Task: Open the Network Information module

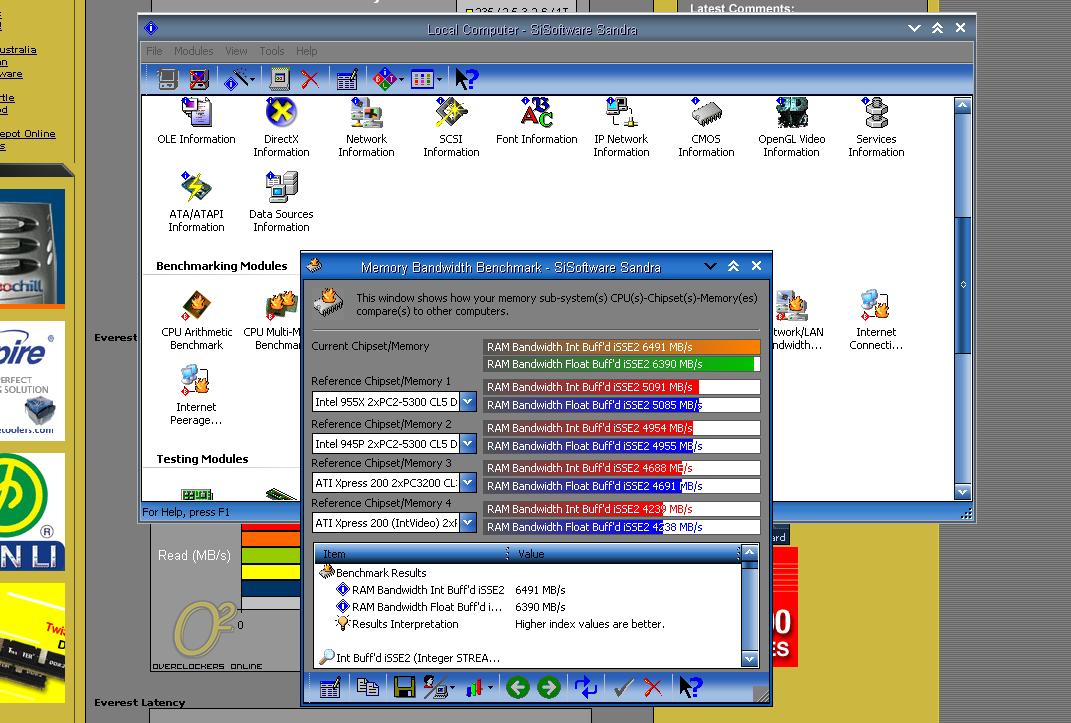Action: 366,128
